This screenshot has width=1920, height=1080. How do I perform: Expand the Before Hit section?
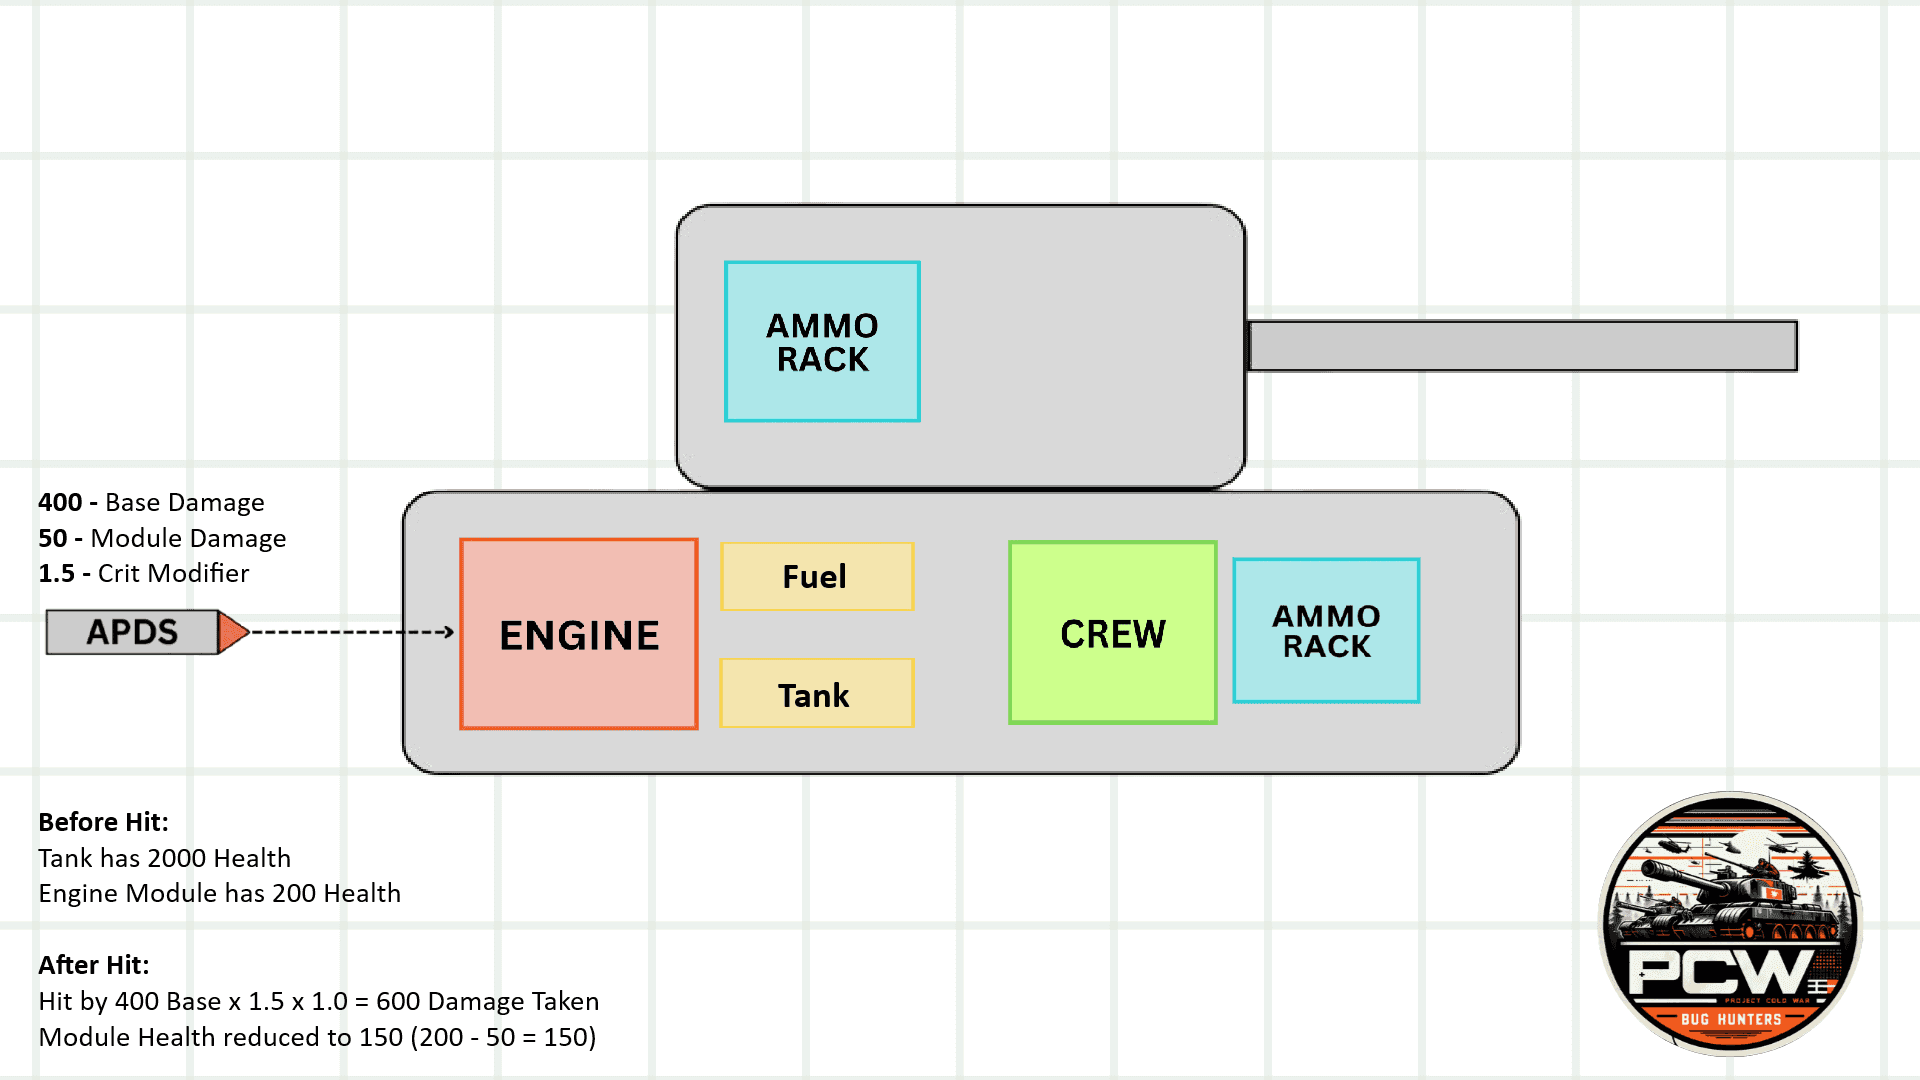click(103, 822)
